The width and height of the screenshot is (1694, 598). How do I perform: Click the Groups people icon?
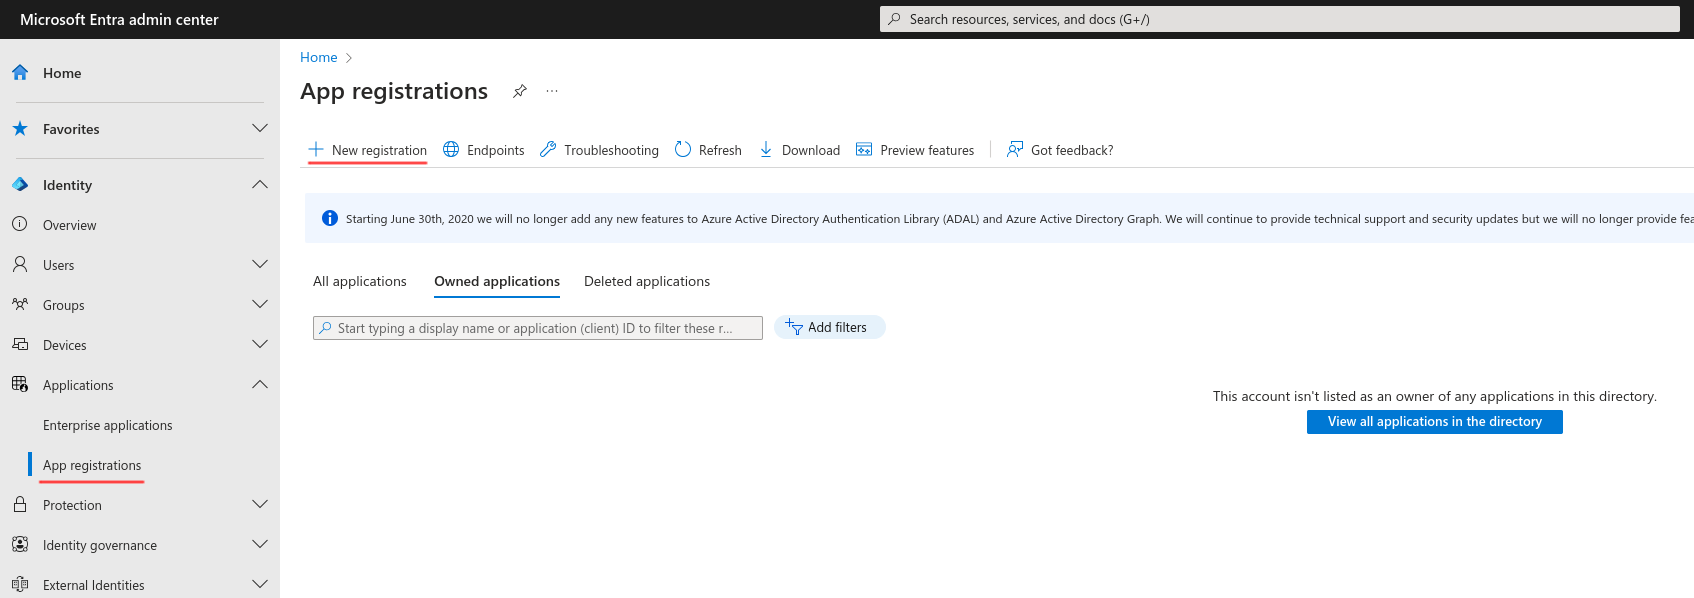[20, 304]
